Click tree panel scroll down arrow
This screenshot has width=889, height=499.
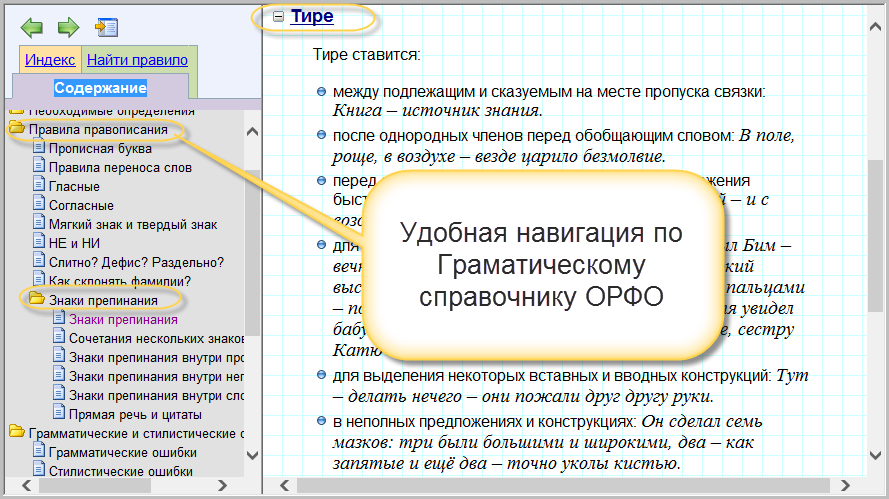coord(253,455)
